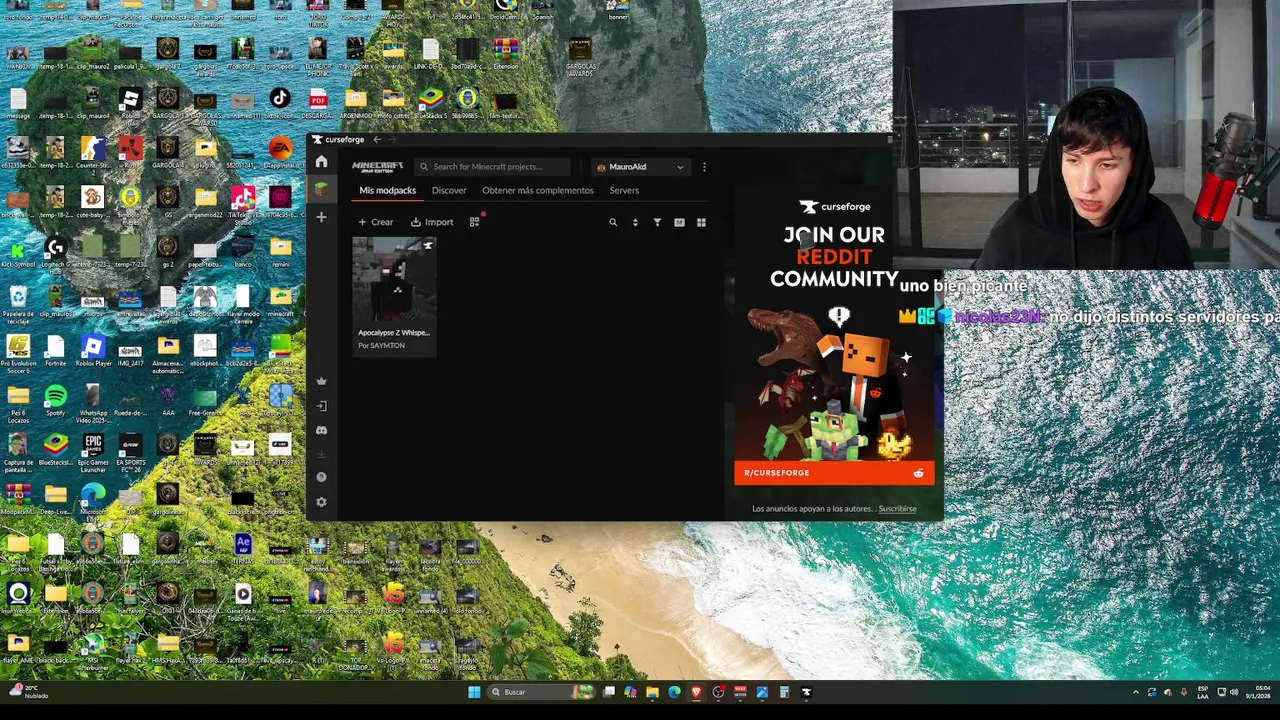
Task: Open the crown premium icon in sidebar
Action: [x=321, y=381]
